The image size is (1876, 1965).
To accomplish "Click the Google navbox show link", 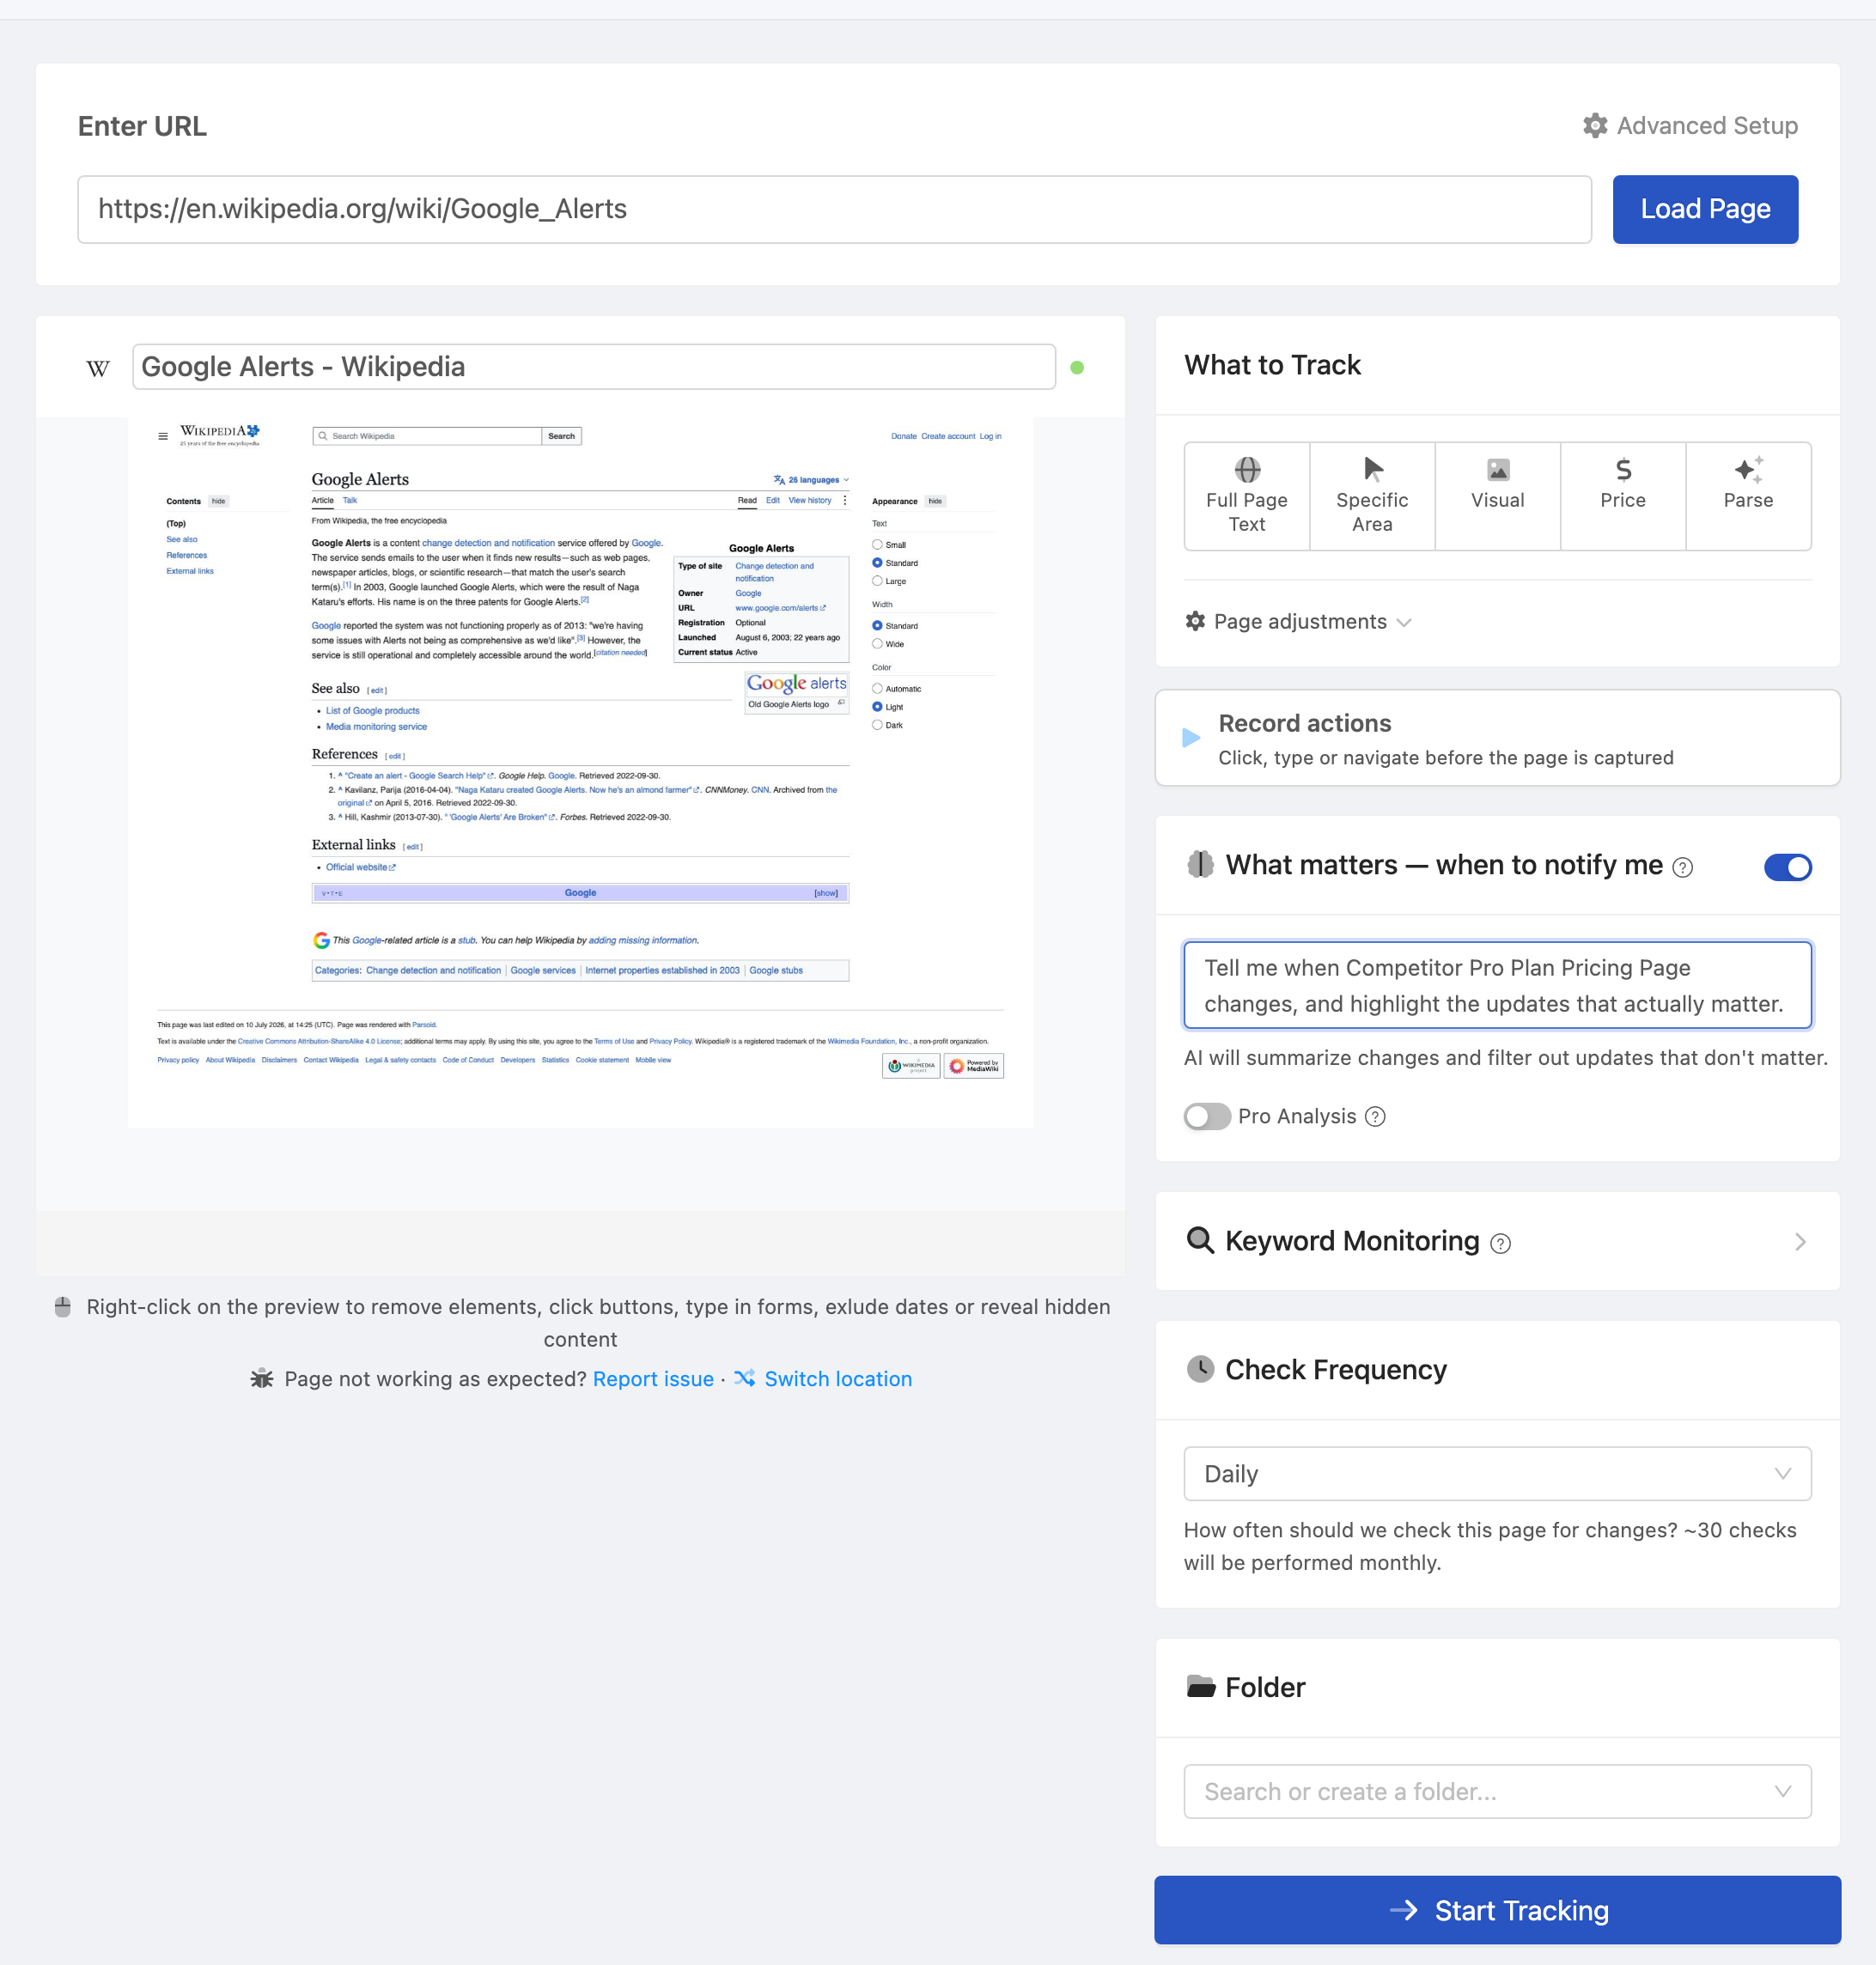I will (826, 893).
